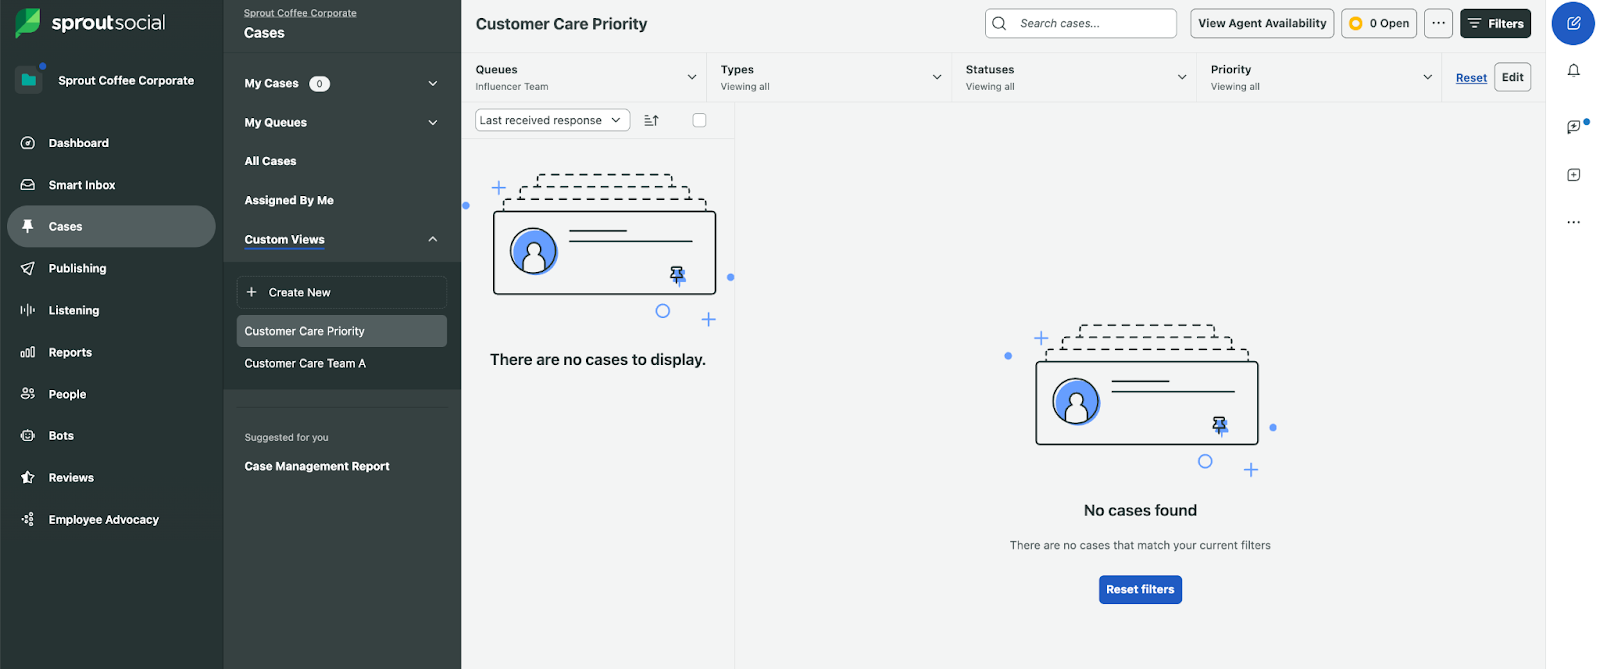Open Assigned By Me view
1600x669 pixels.
coord(289,201)
